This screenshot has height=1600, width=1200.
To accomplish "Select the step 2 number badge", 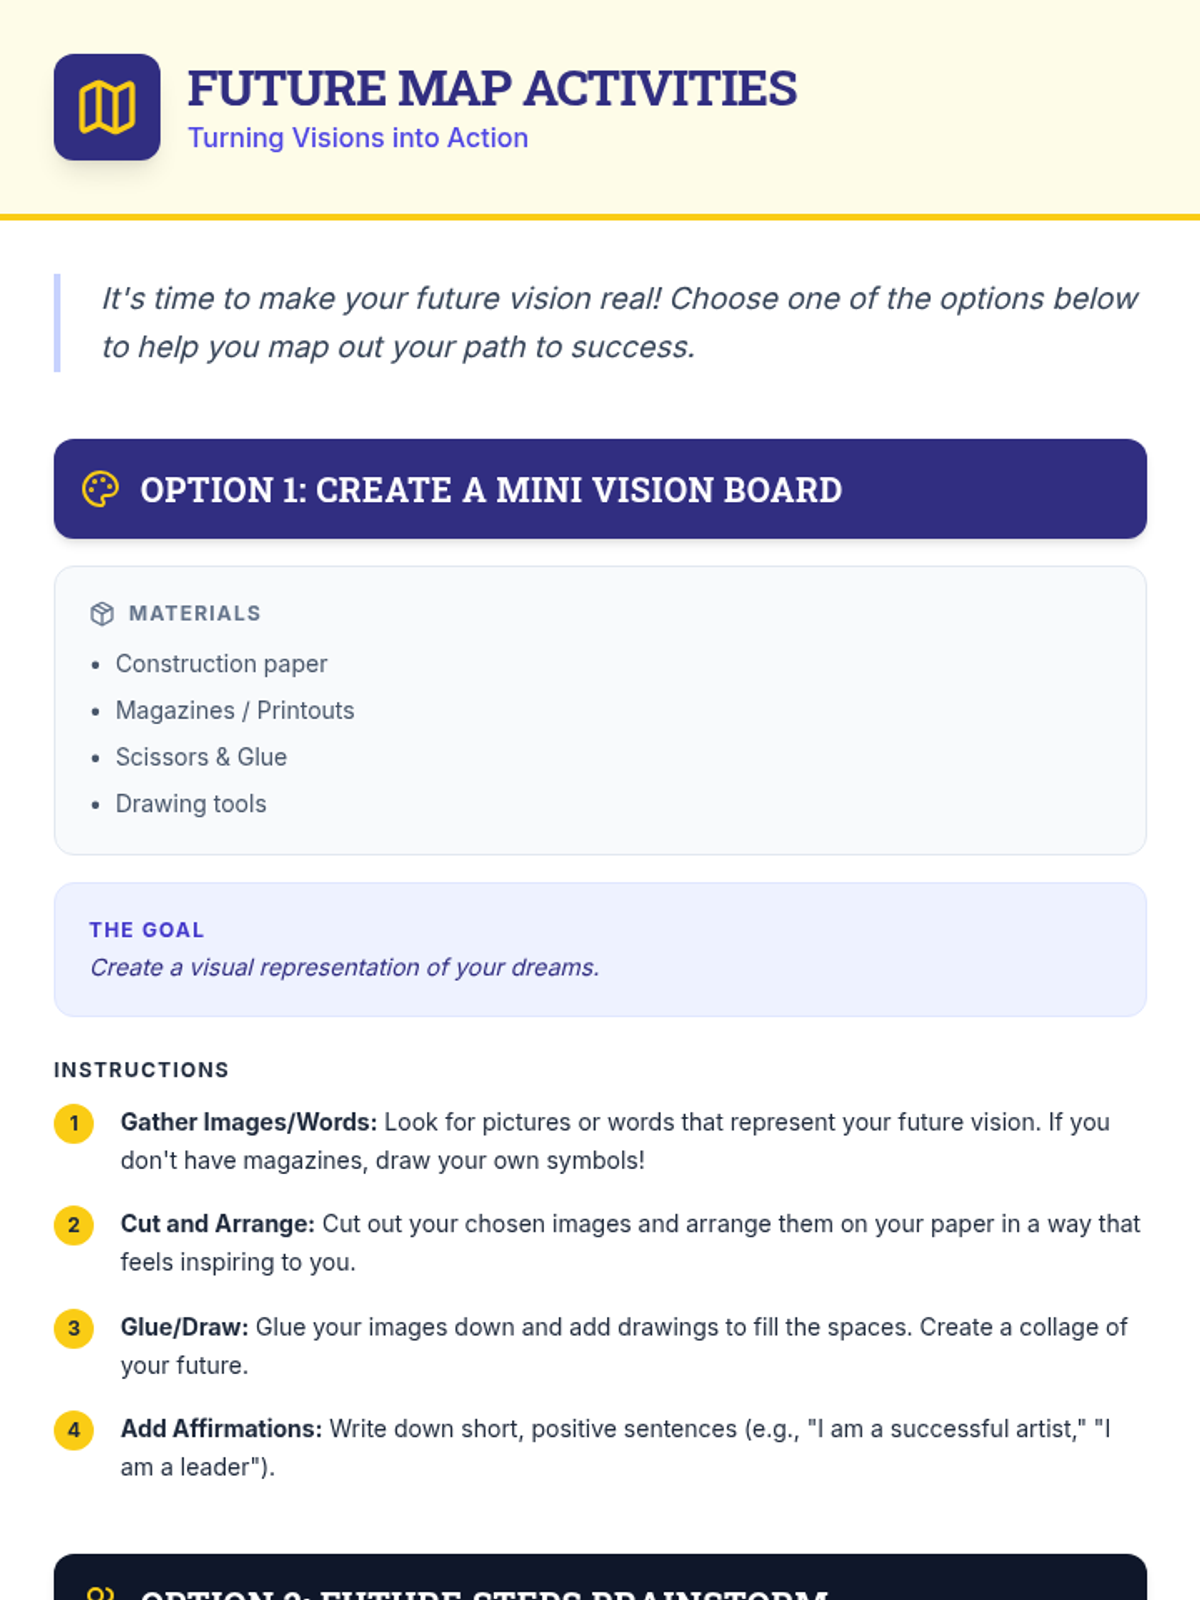I will point(74,1225).
